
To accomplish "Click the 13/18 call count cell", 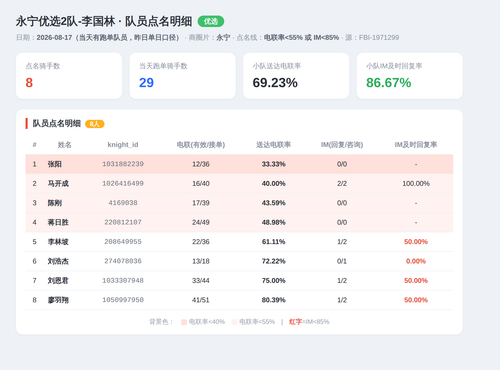I will [x=201, y=261].
